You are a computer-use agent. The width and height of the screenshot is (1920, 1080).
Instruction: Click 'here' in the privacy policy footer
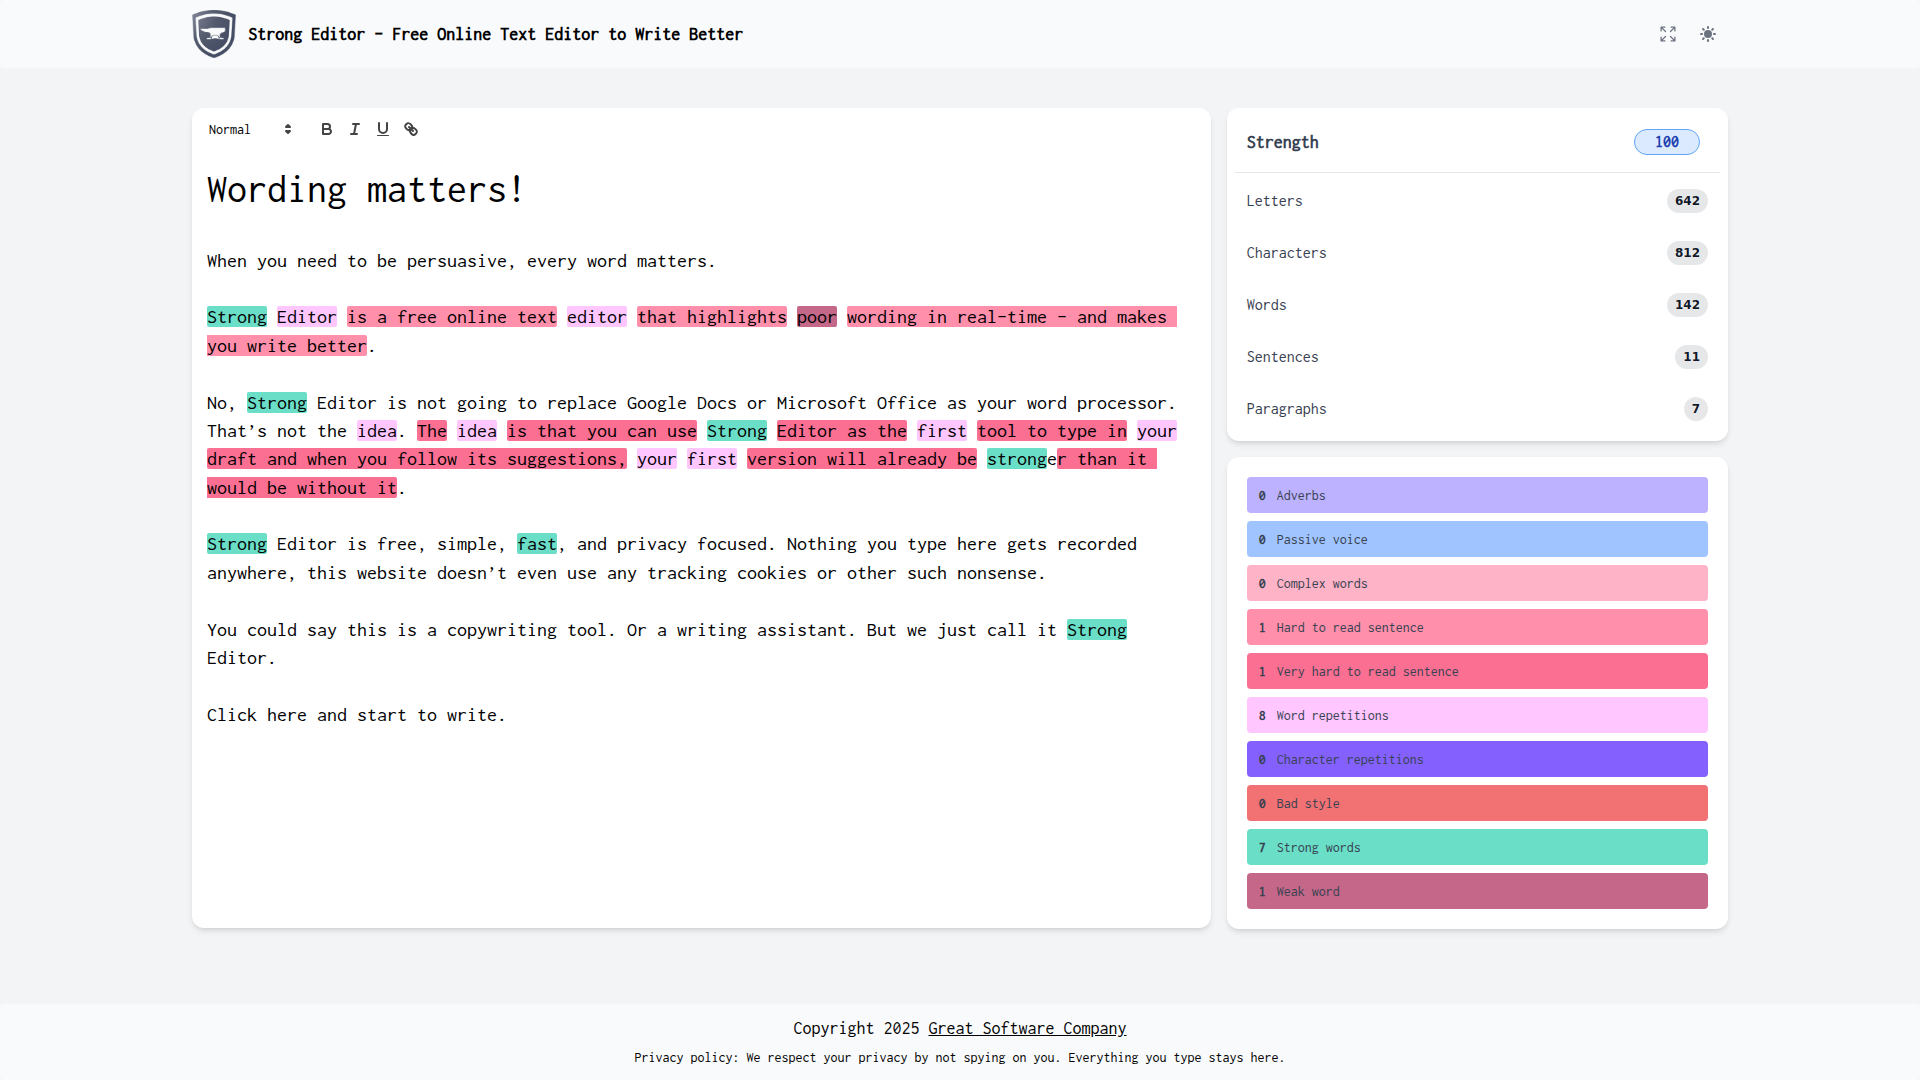click(1263, 1057)
